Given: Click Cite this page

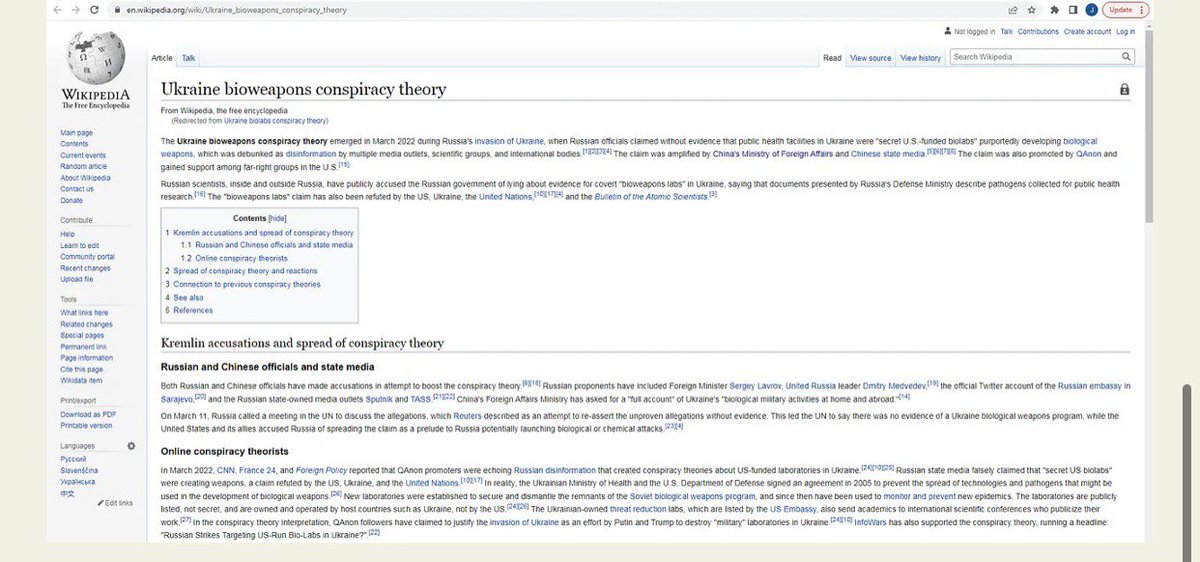Looking at the screenshot, I should (81, 369).
